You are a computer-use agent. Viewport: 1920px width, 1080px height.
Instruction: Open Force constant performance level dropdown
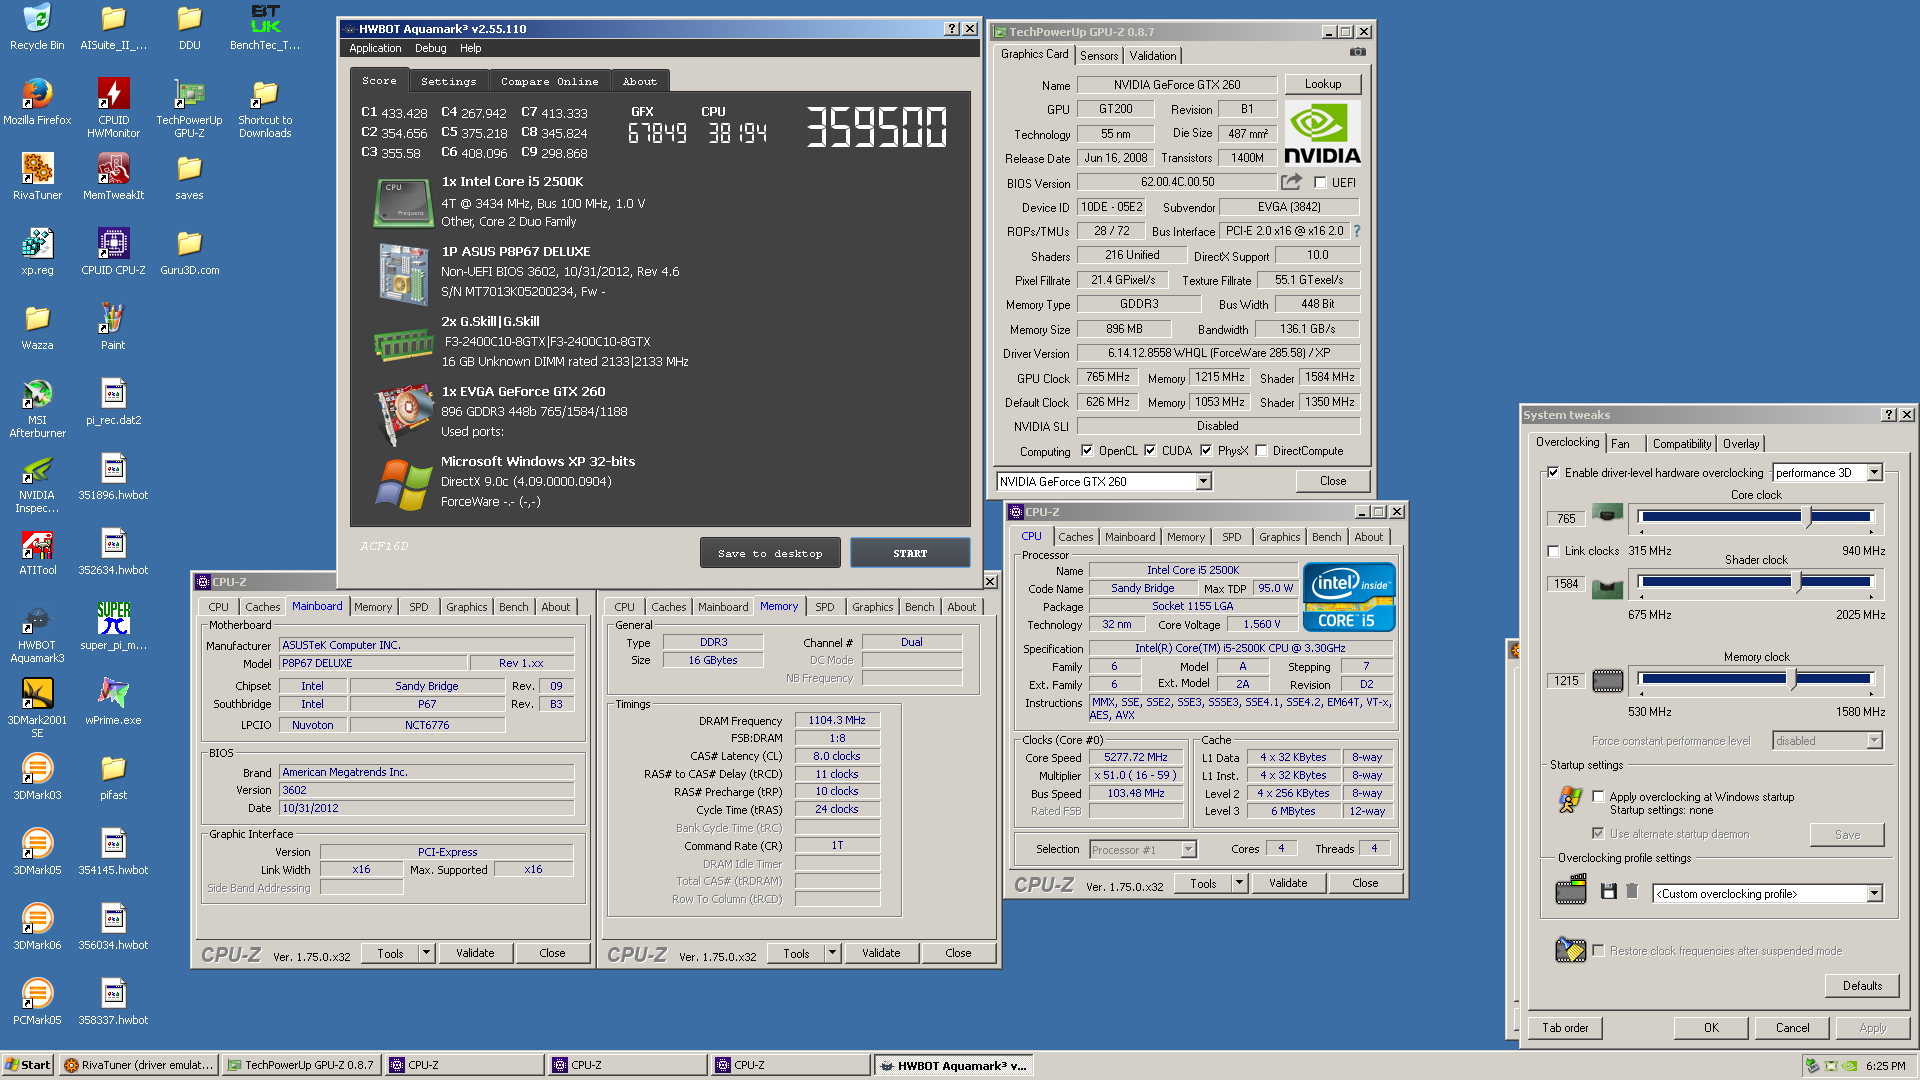tap(1875, 741)
